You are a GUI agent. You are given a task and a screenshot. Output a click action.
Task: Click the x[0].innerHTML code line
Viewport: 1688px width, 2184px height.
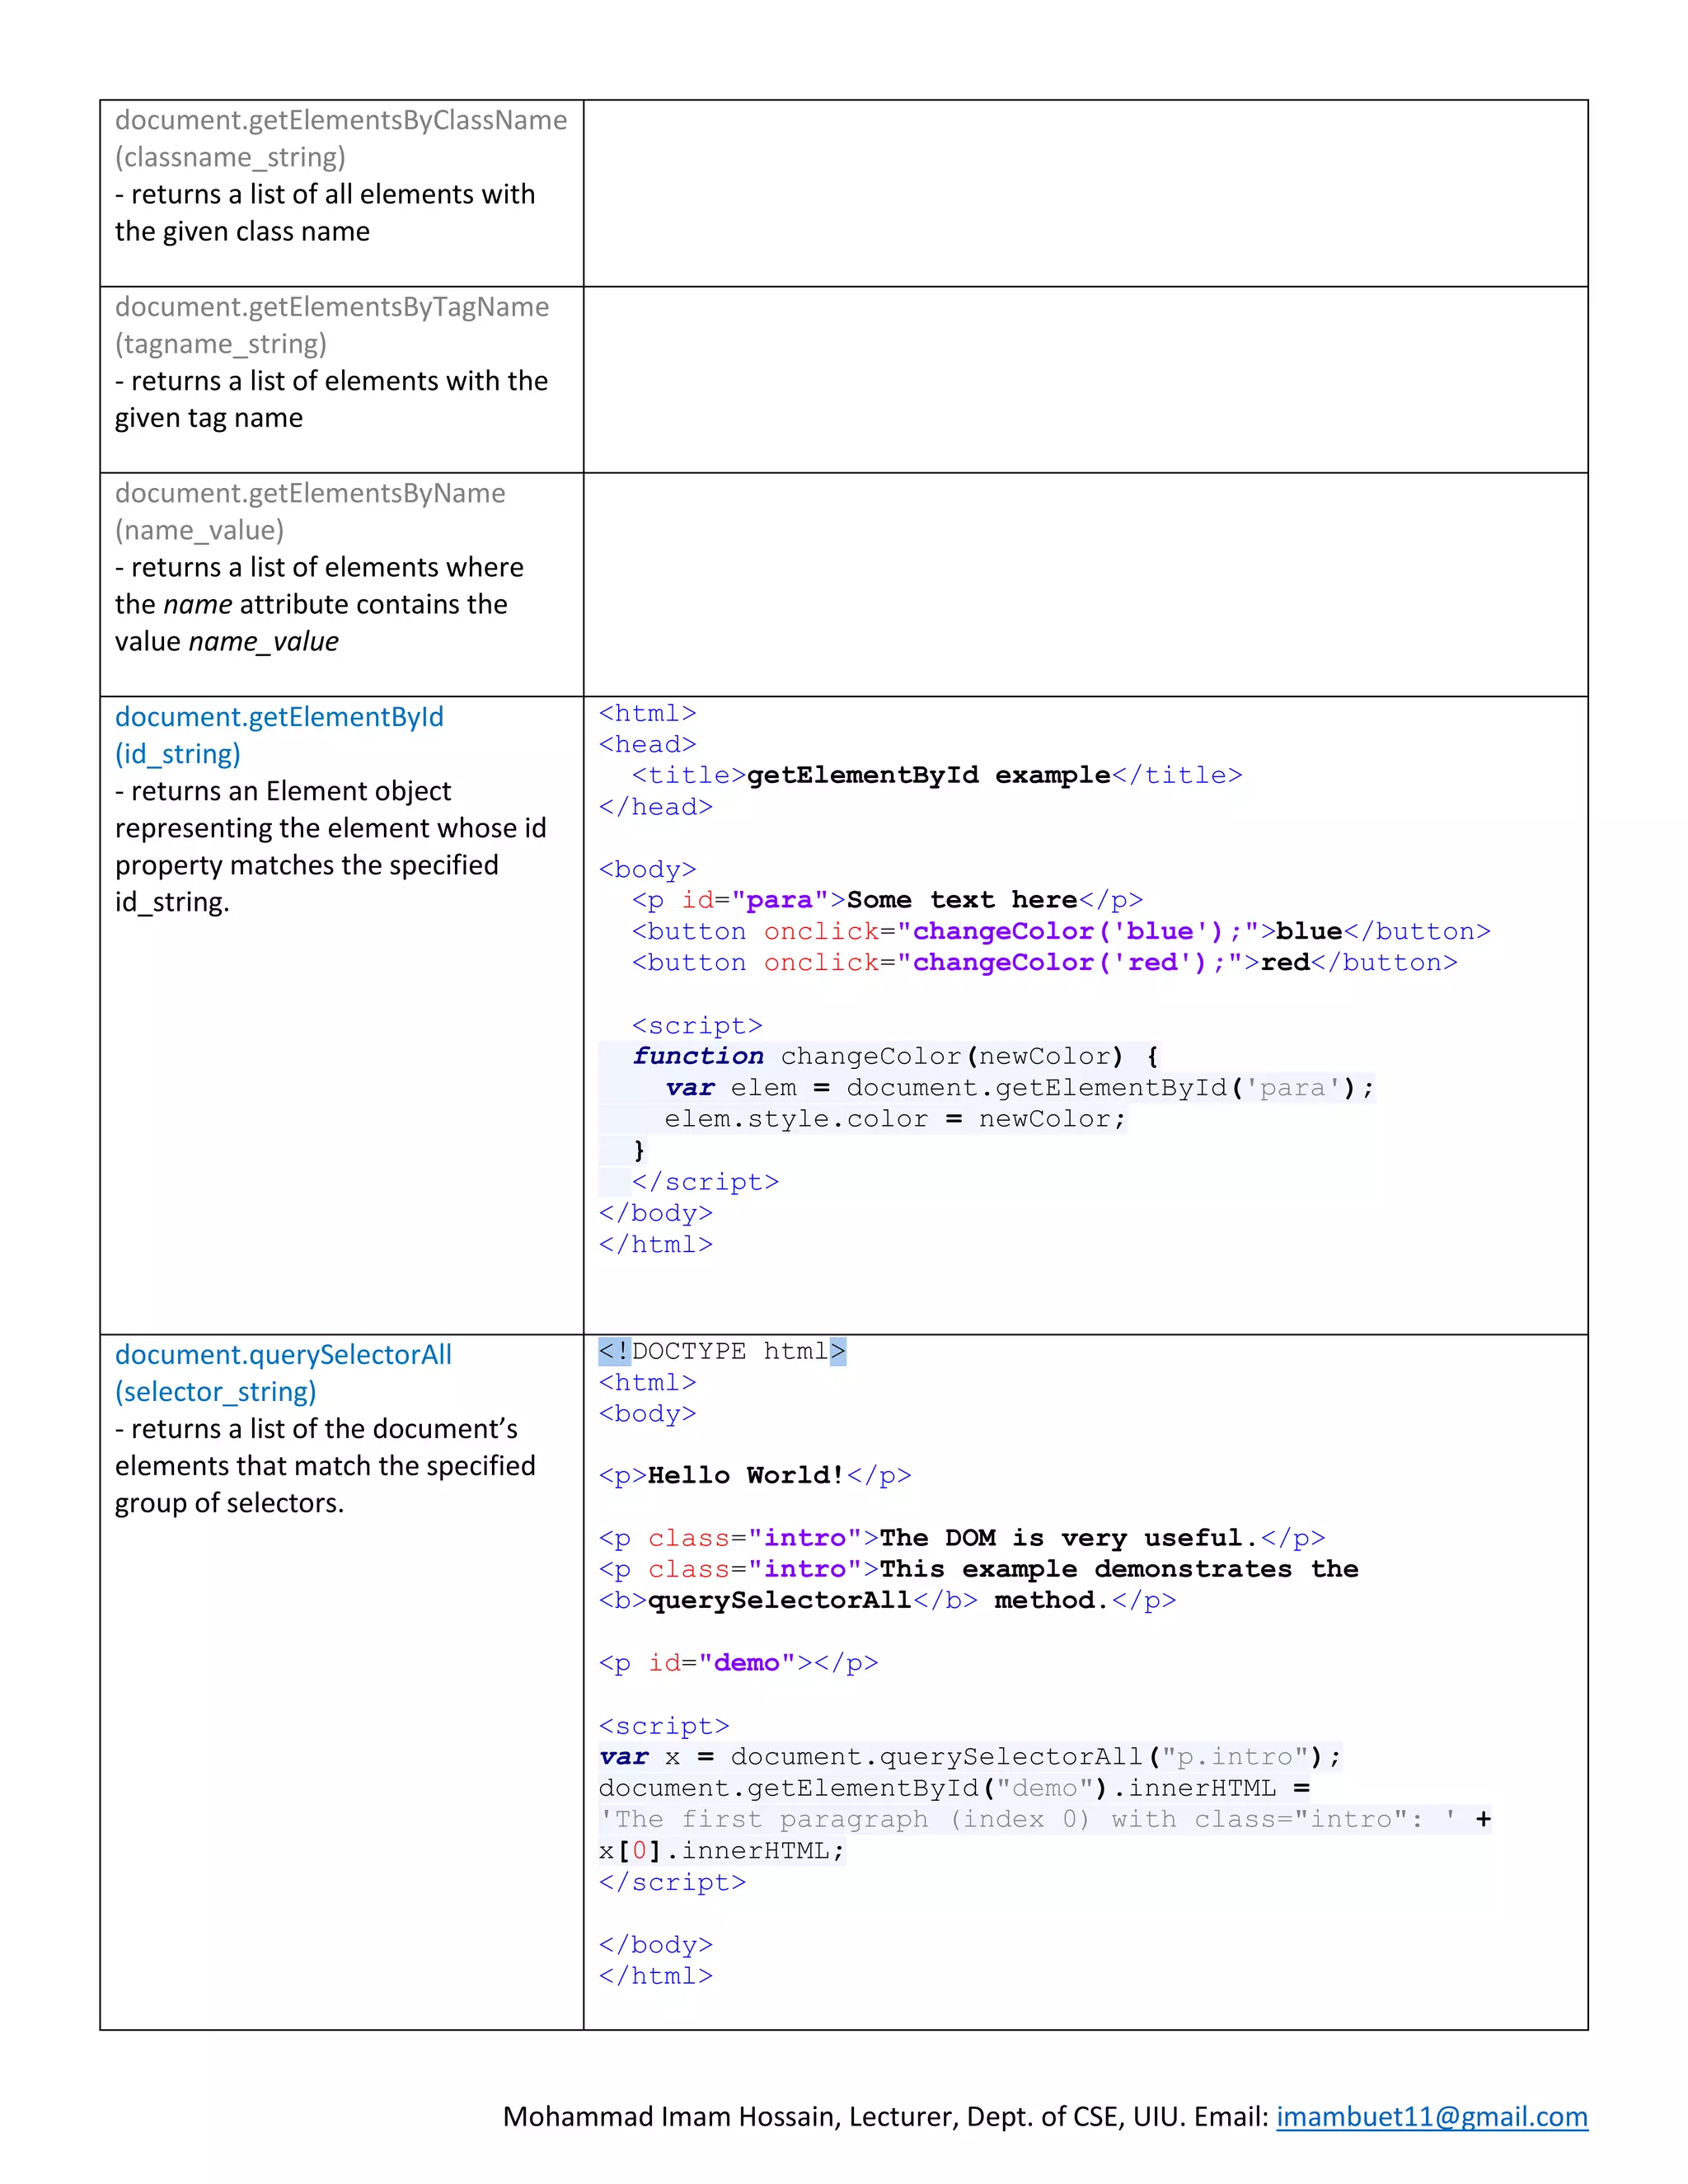pos(721,1851)
